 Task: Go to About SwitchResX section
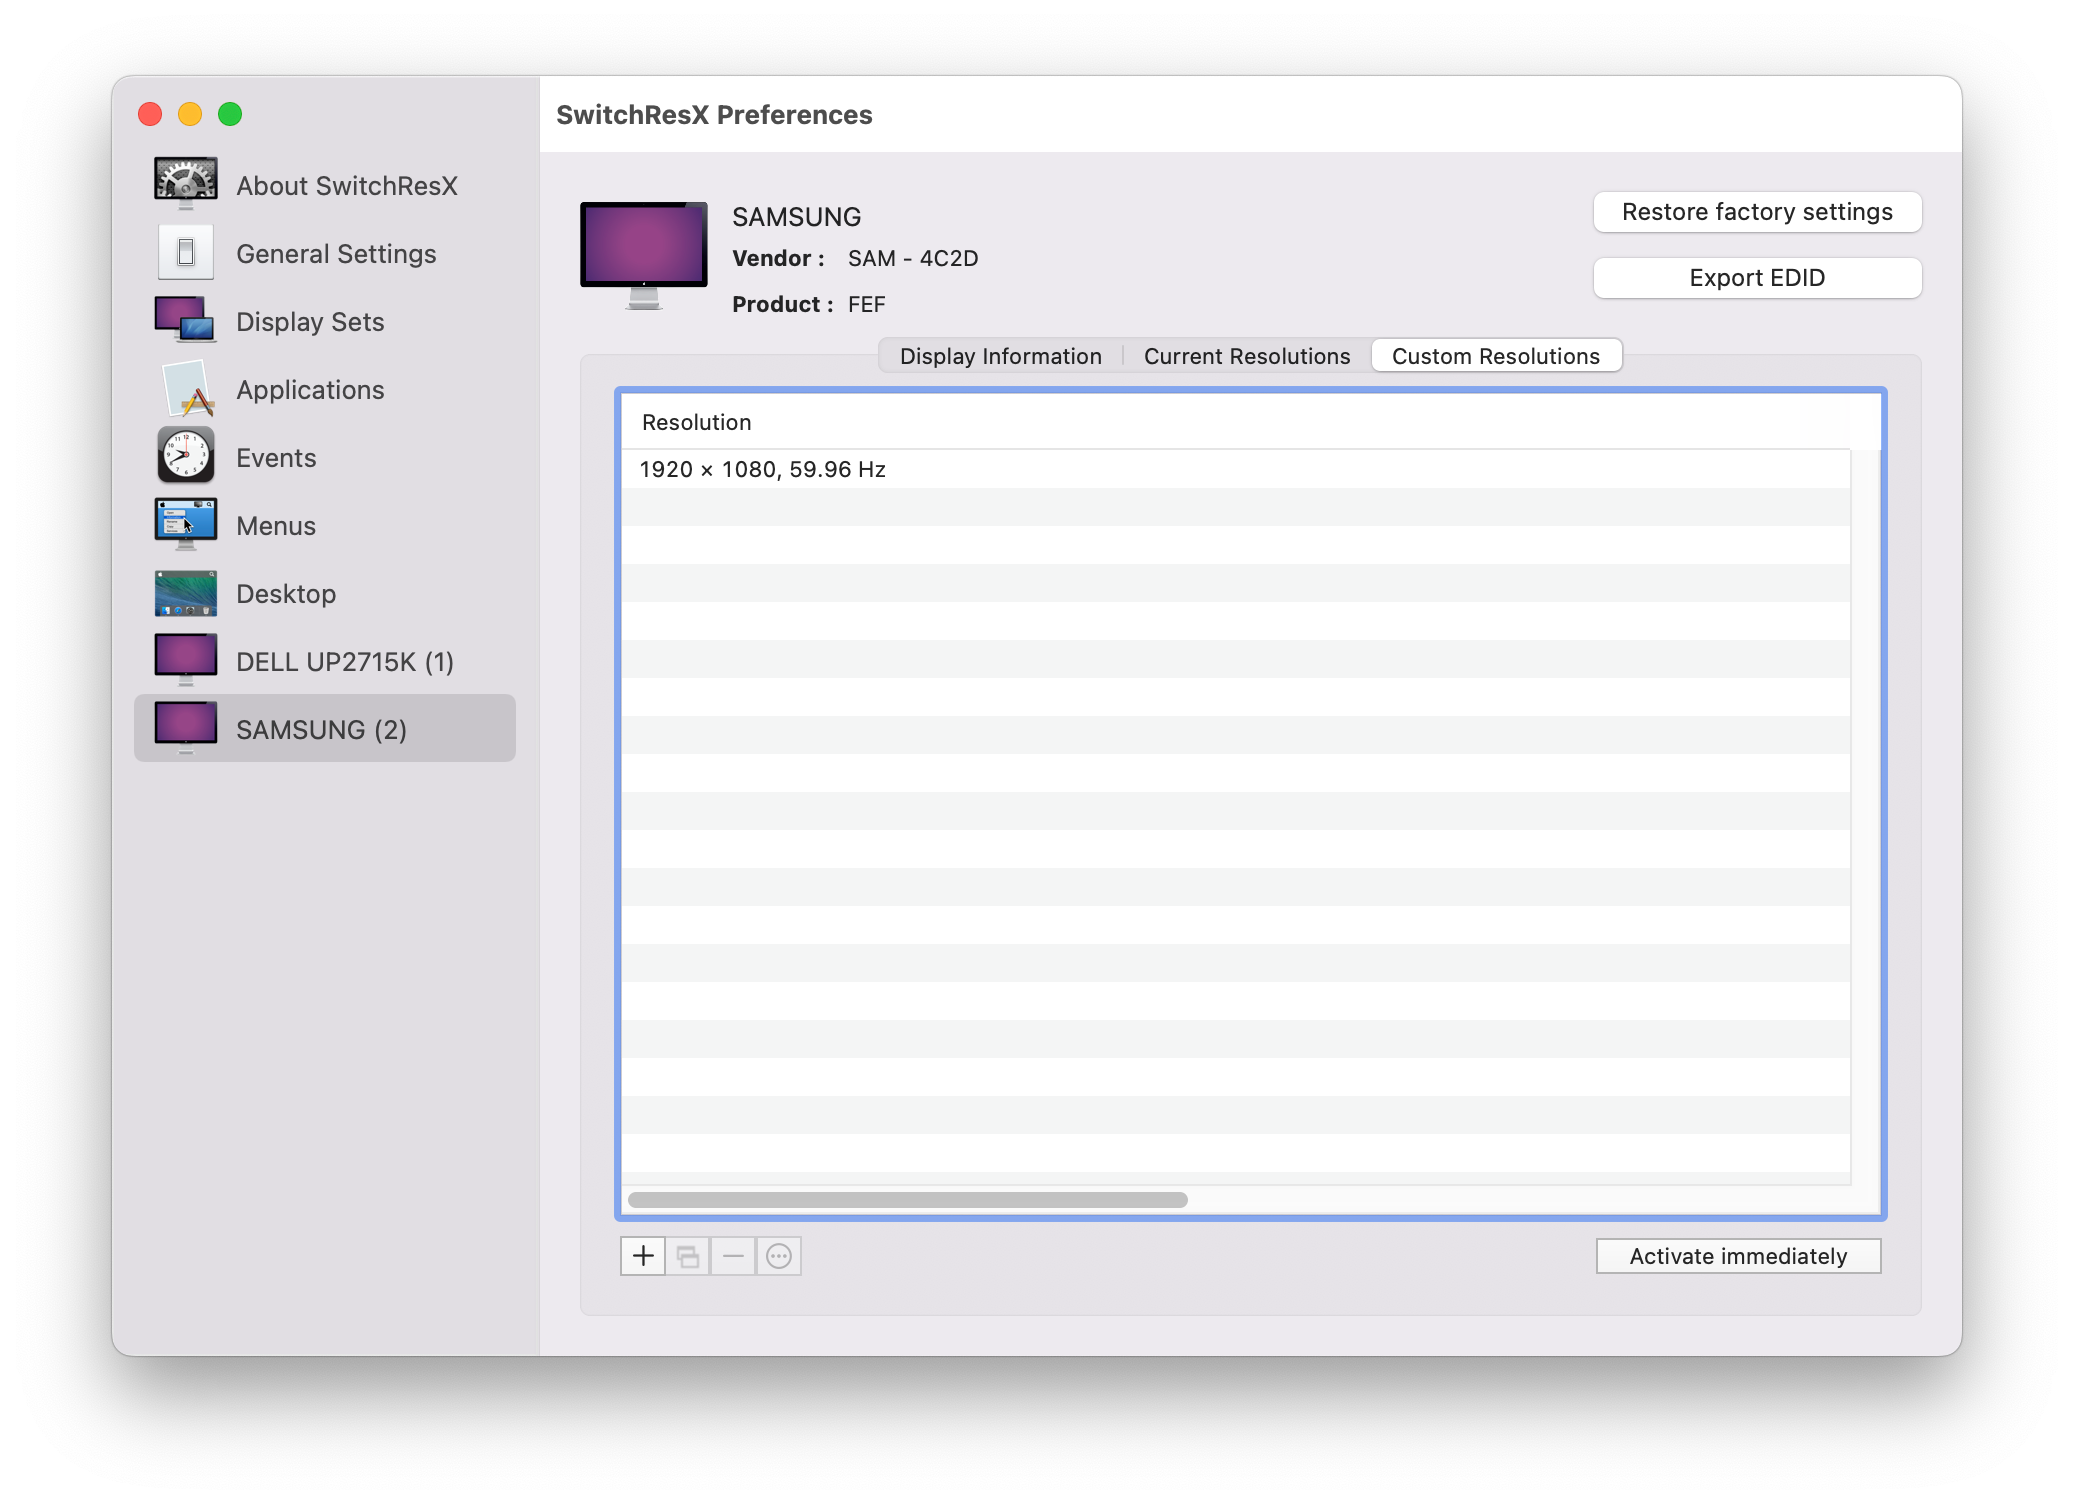click(347, 186)
